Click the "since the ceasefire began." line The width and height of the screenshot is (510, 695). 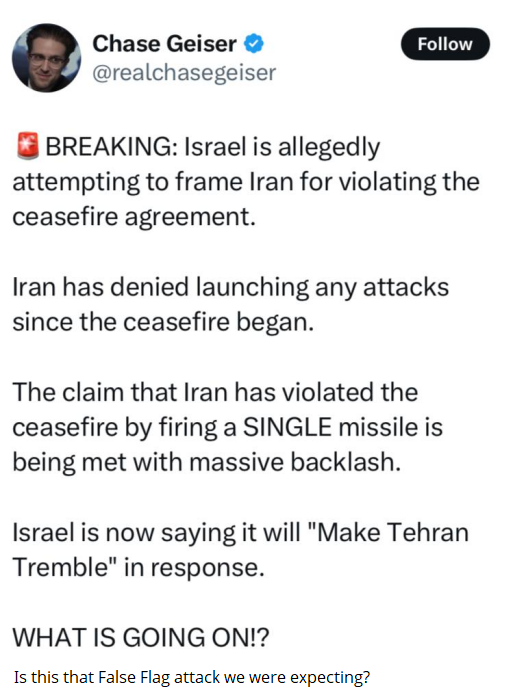tap(163, 322)
